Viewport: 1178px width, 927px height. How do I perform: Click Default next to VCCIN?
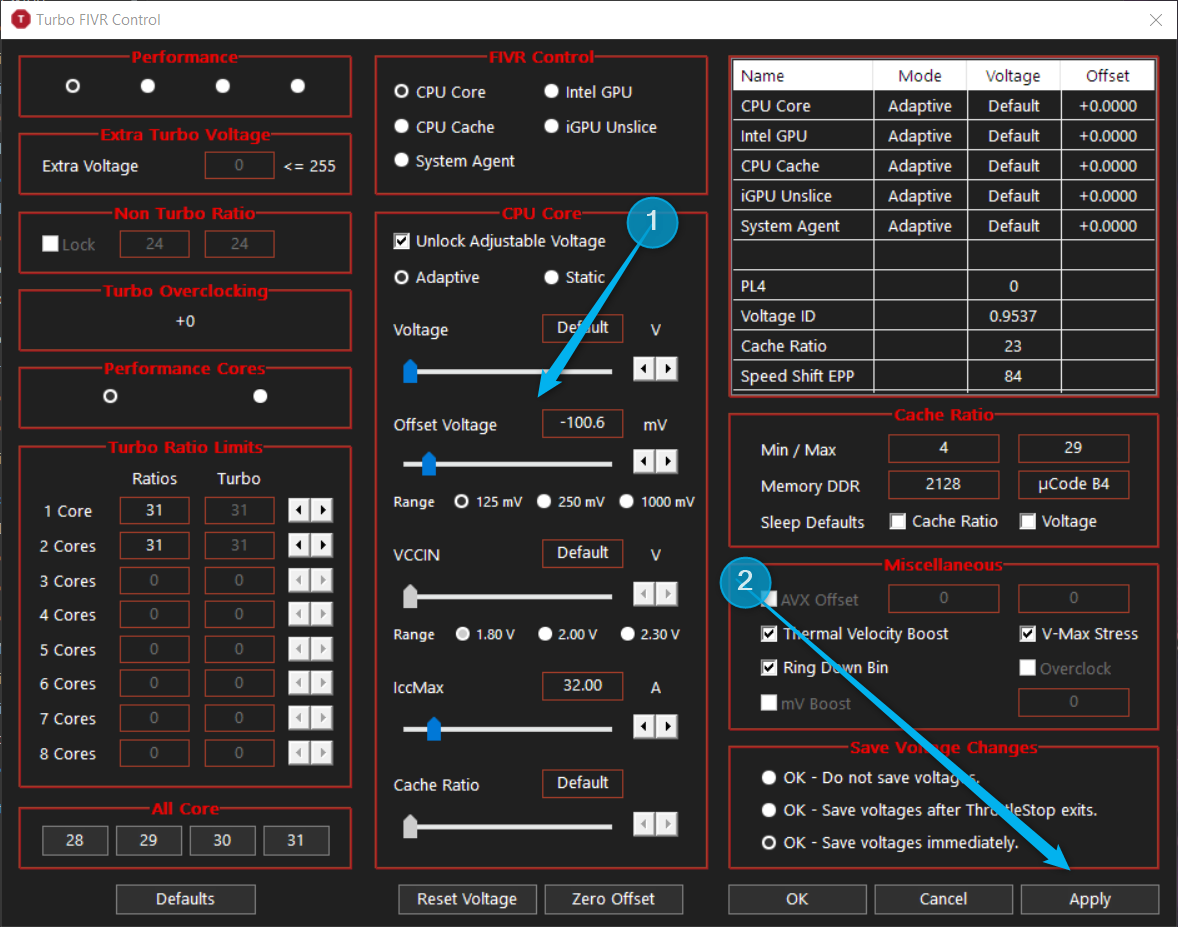point(582,553)
